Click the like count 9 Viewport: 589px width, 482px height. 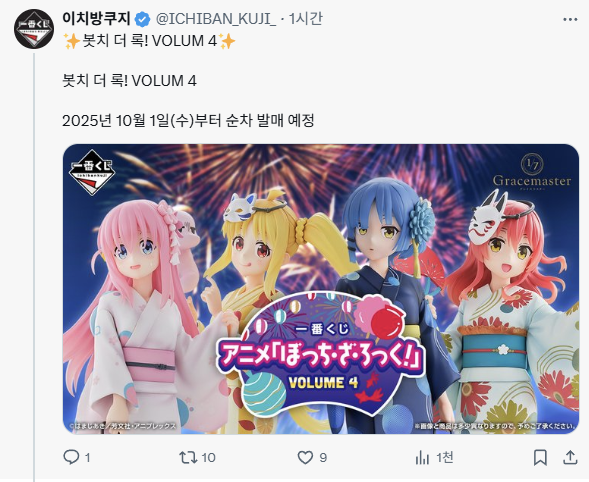[x=323, y=458]
